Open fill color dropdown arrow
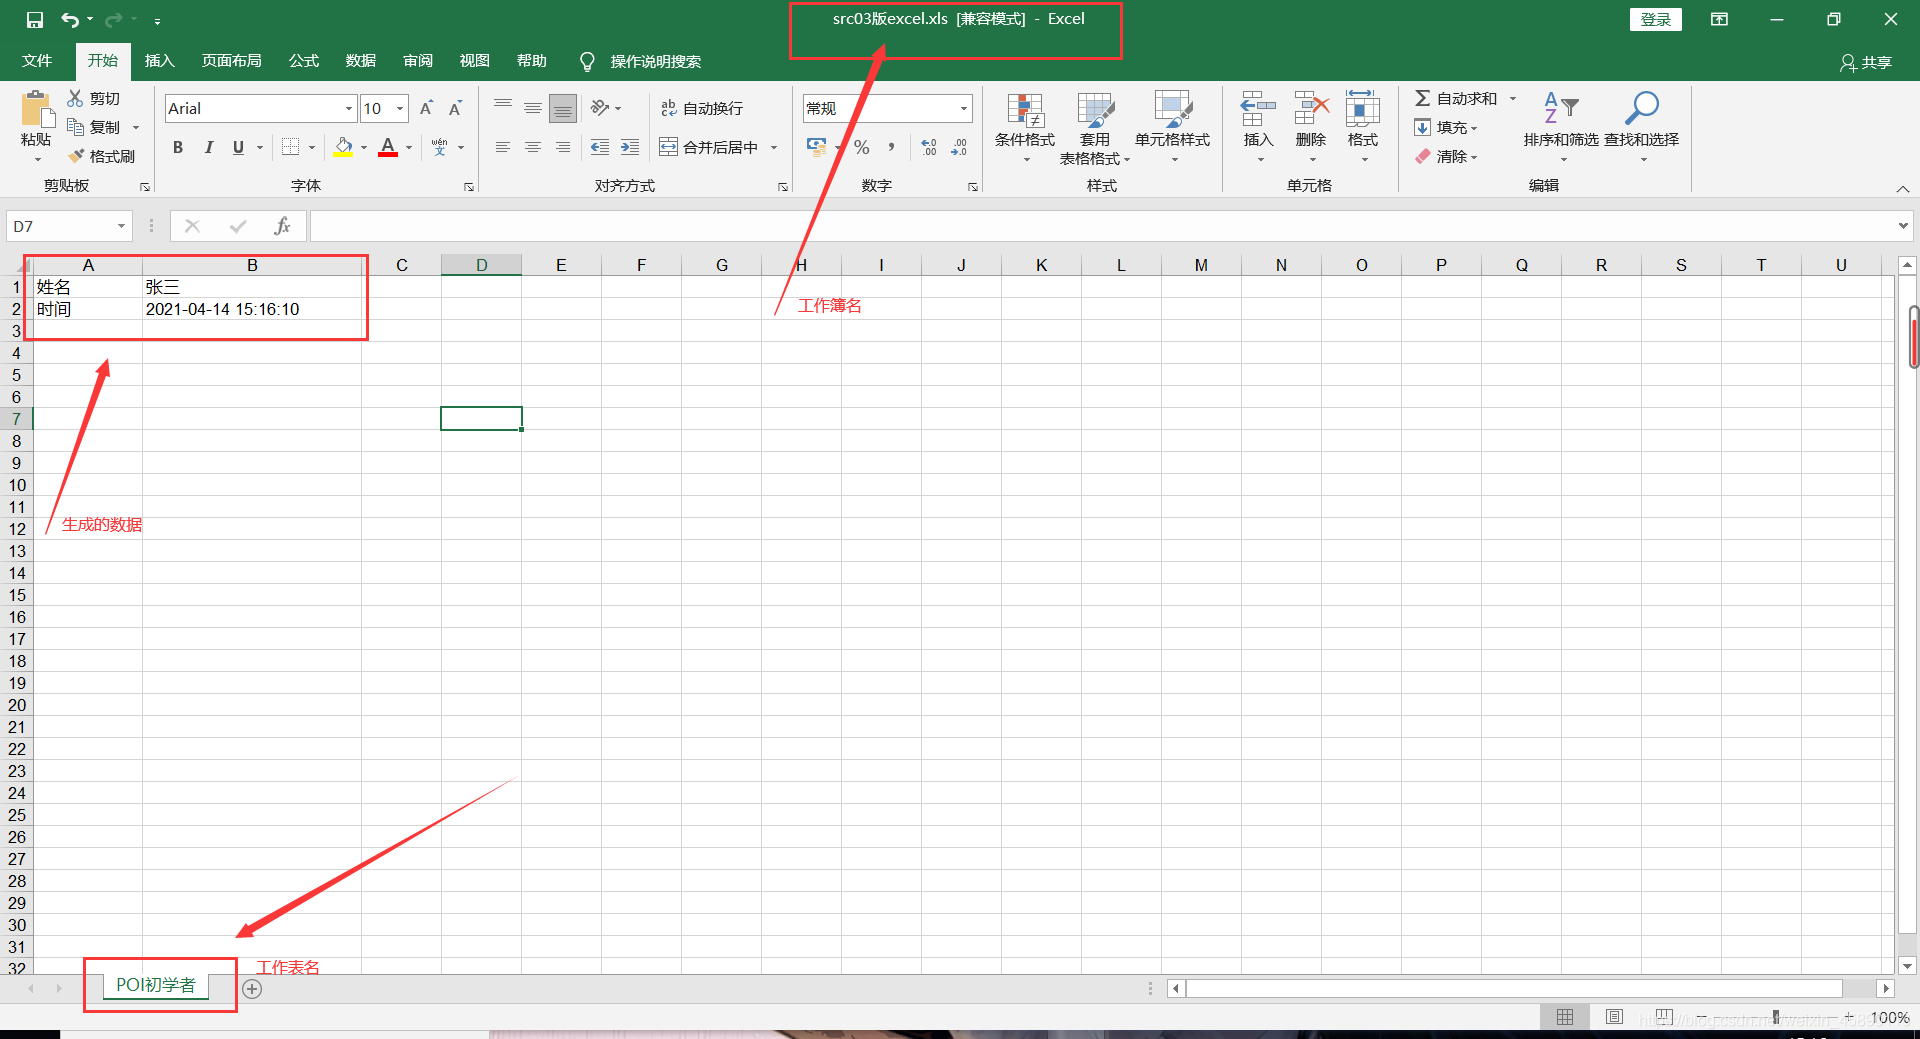Image resolution: width=1920 pixels, height=1039 pixels. pos(364,148)
